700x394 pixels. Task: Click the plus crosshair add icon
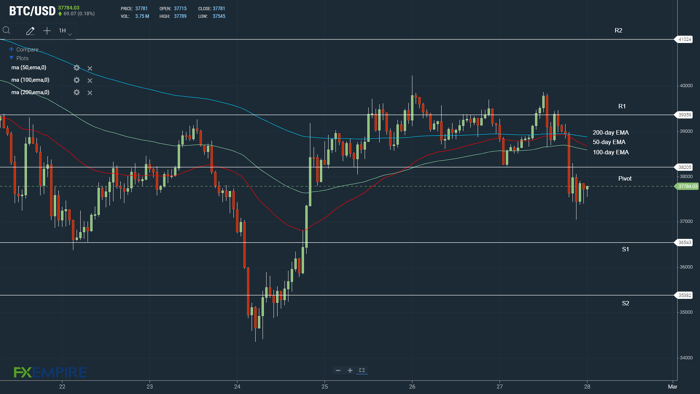pyautogui.click(x=47, y=31)
